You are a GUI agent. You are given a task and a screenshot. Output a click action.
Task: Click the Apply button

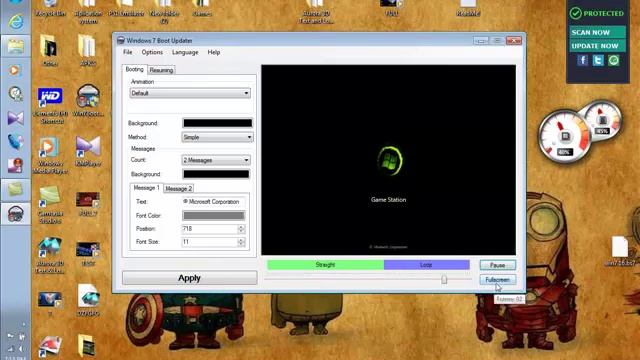point(189,278)
